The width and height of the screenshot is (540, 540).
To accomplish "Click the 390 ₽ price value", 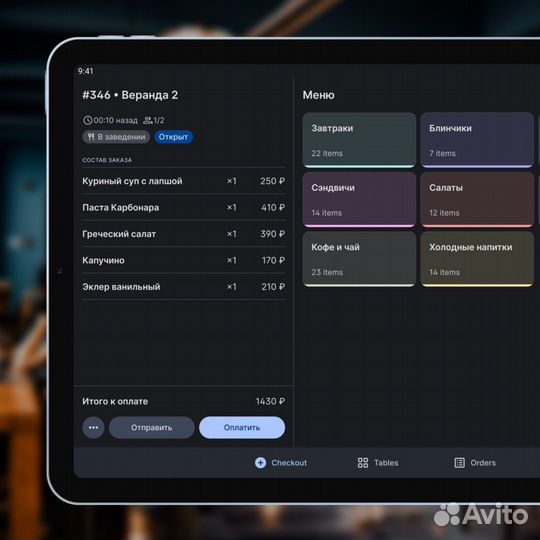I will (x=272, y=234).
